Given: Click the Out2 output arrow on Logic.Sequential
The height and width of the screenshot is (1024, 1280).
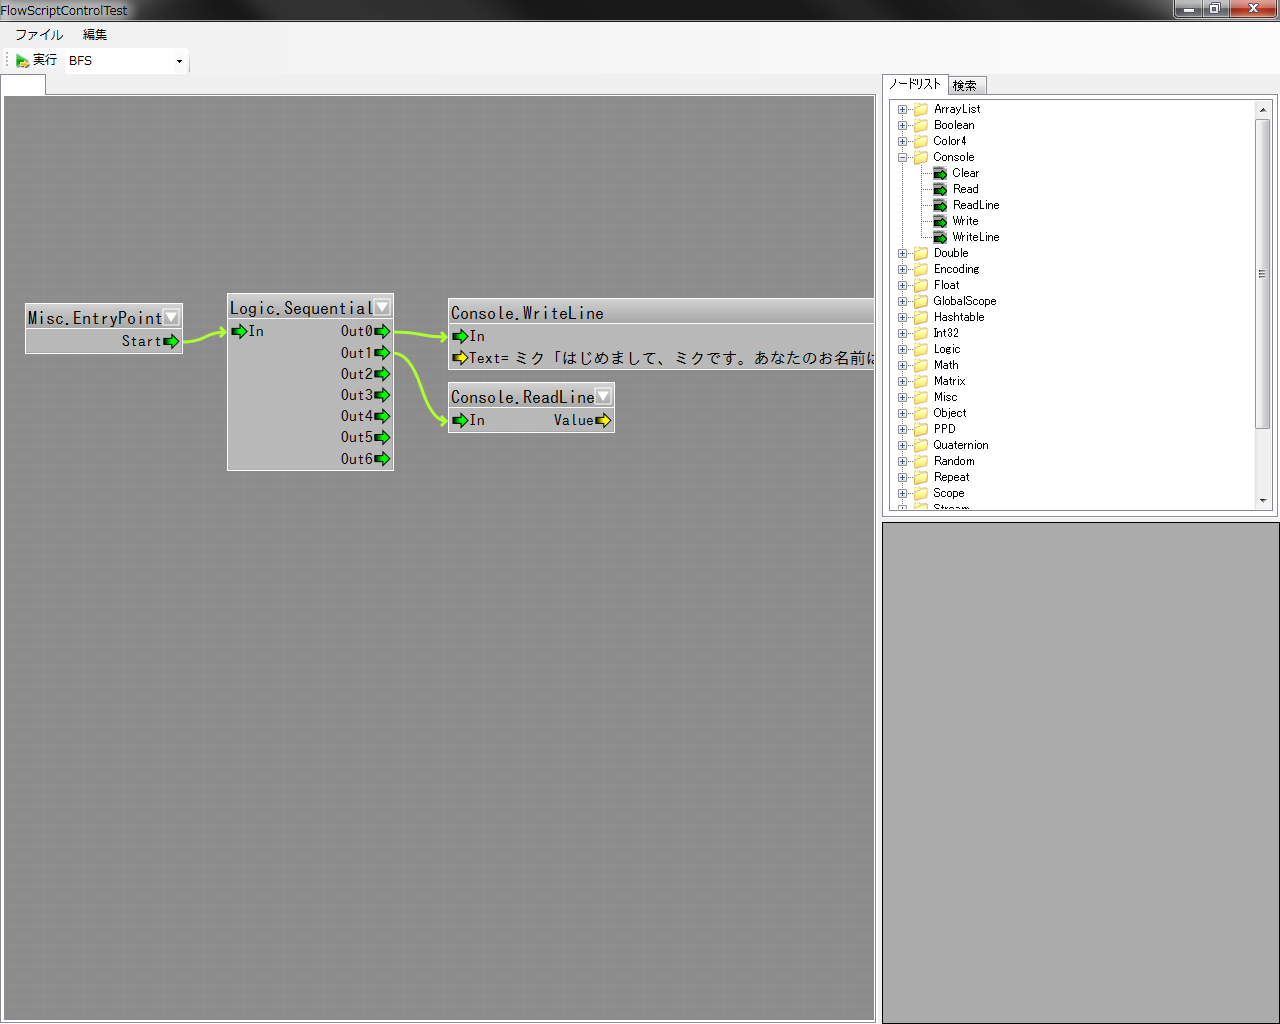Looking at the screenshot, I should click(382, 374).
